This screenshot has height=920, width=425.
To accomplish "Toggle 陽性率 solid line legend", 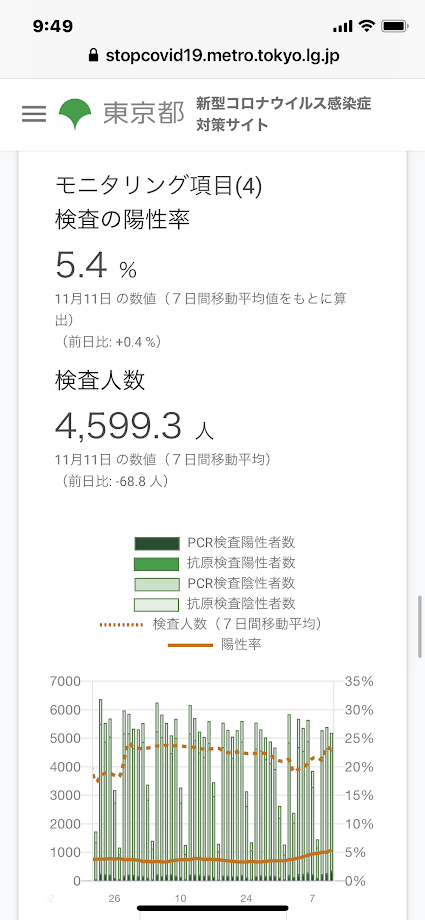I will point(215,644).
